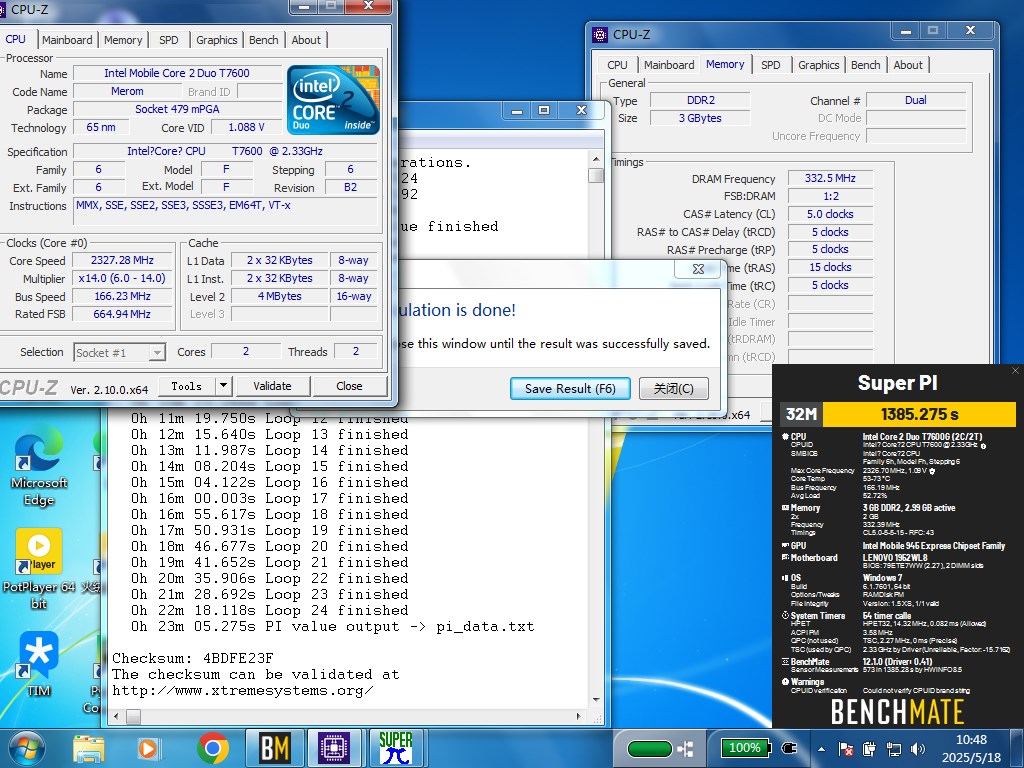Open the Action Center flag tray icon
Viewport: 1024px width, 768px height.
[x=846, y=749]
